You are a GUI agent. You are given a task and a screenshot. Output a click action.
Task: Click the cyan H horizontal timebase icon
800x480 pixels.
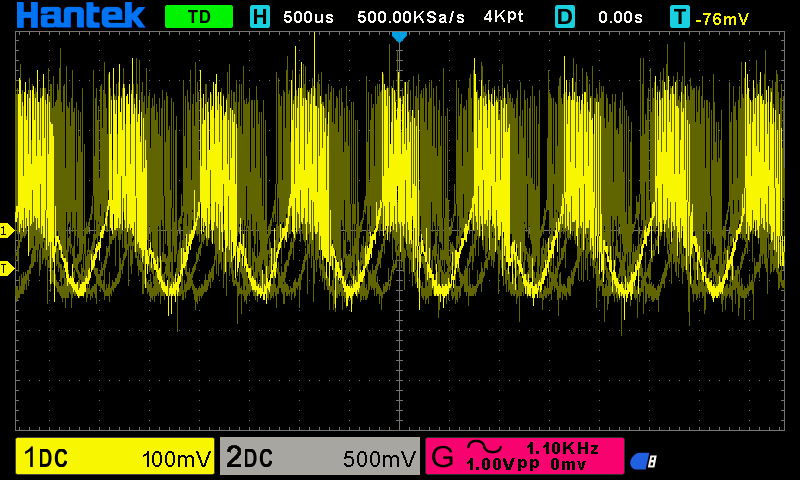(260, 17)
